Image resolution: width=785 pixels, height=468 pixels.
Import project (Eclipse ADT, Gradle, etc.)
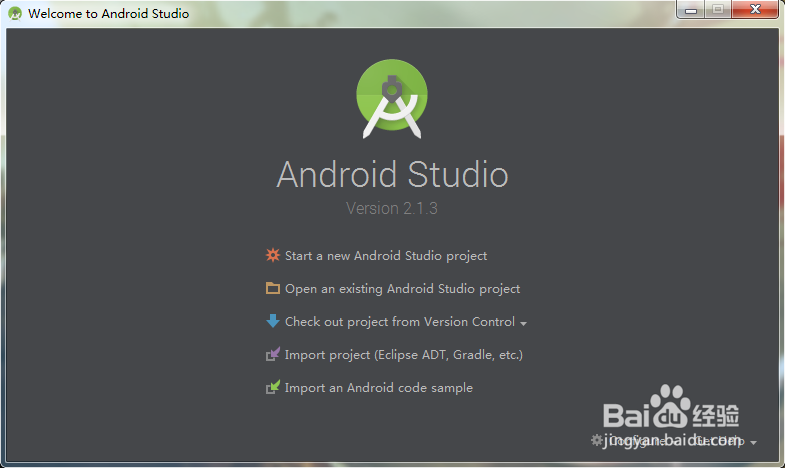[x=404, y=355]
